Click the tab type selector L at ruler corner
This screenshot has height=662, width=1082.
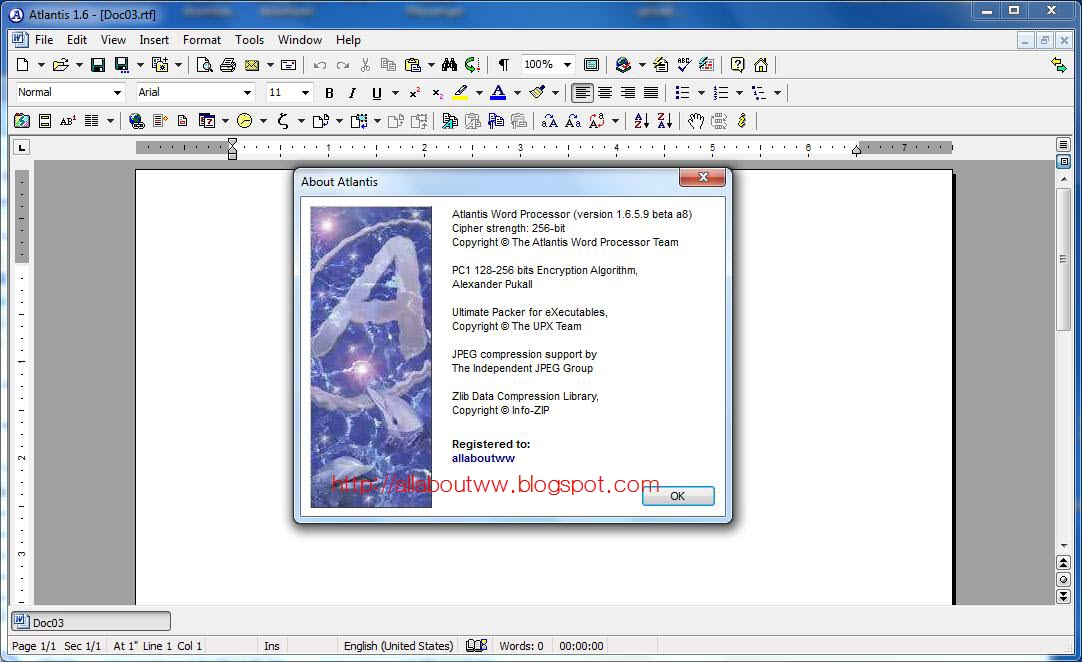click(x=22, y=147)
